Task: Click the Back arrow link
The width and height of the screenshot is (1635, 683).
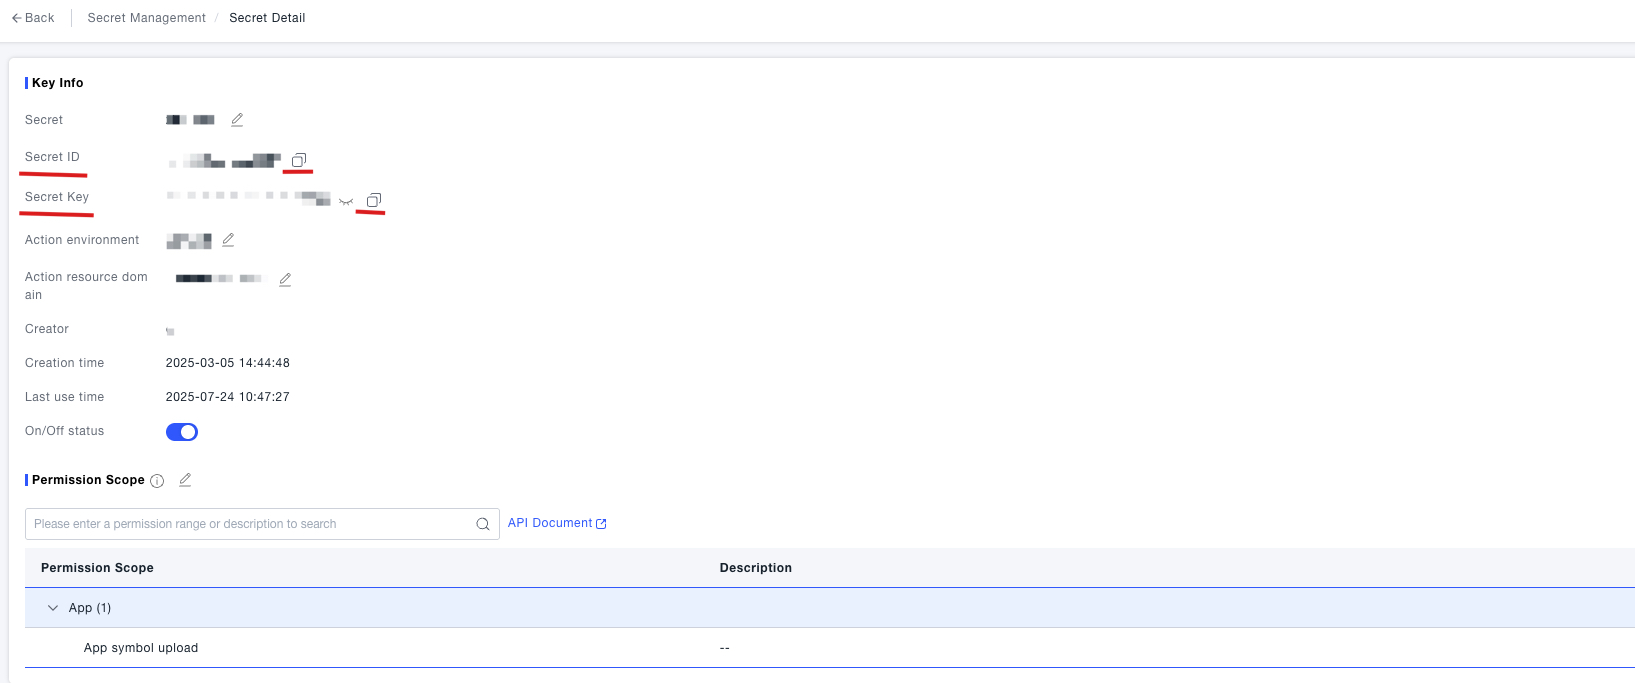Action: [x=33, y=18]
